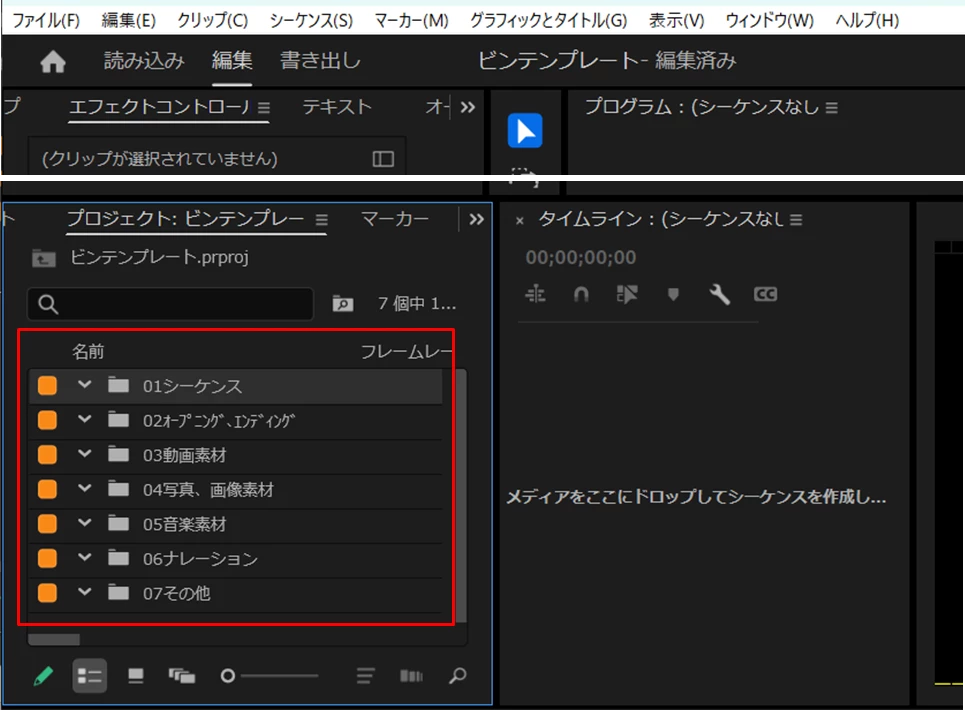This screenshot has width=965, height=710.
Task: Click the エフェクトコントロール tab
Action: click(159, 107)
